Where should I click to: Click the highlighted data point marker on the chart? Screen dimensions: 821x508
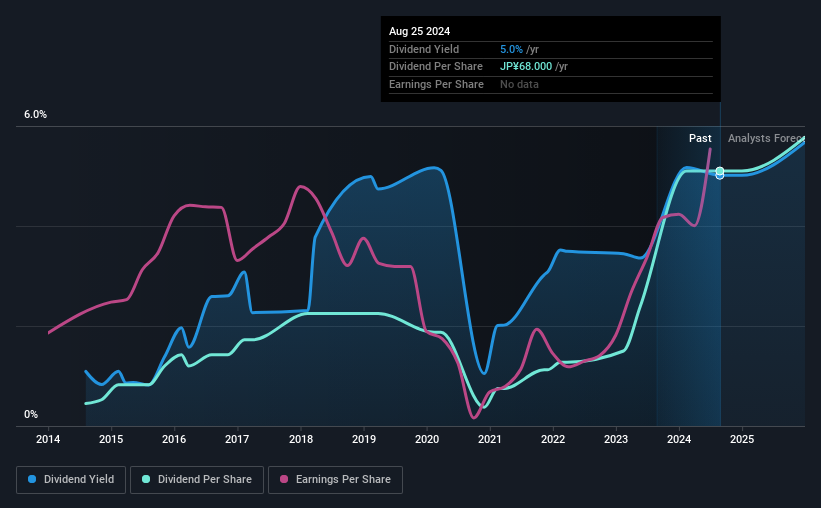pos(720,173)
